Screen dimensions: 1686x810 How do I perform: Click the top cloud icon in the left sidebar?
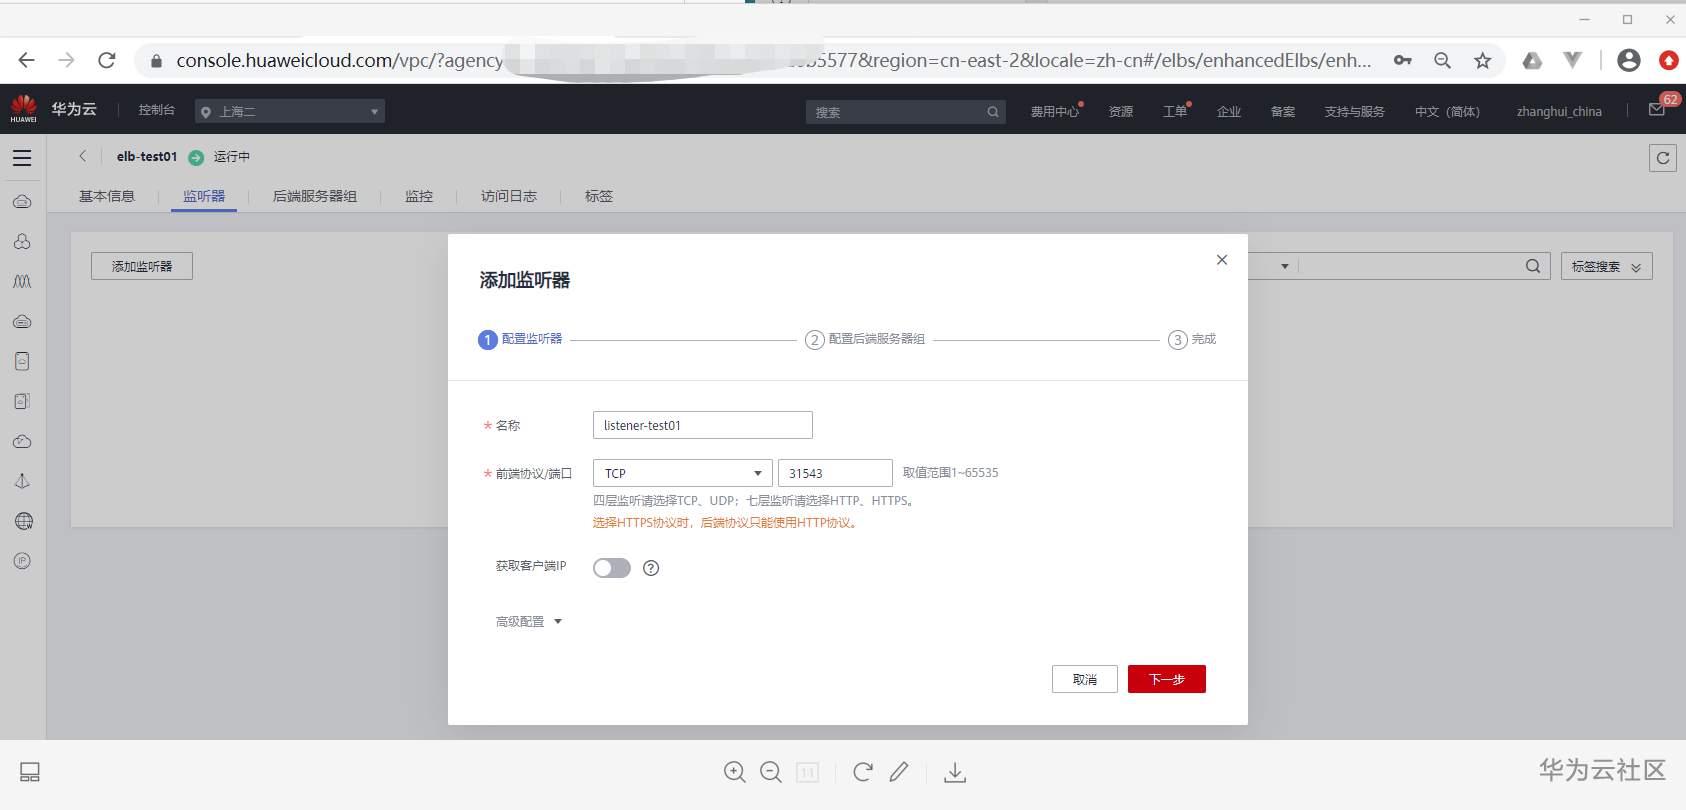coord(22,201)
